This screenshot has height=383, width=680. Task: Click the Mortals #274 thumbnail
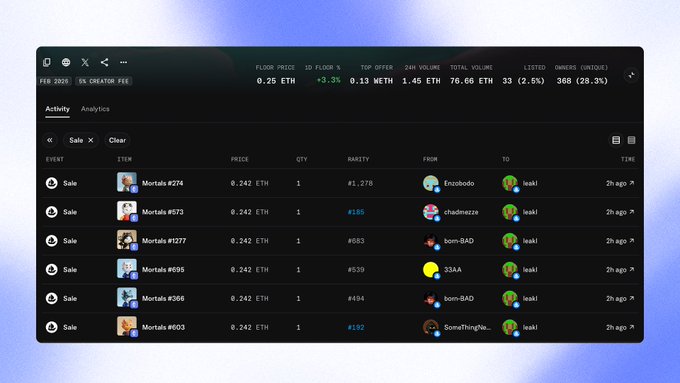[x=127, y=182]
